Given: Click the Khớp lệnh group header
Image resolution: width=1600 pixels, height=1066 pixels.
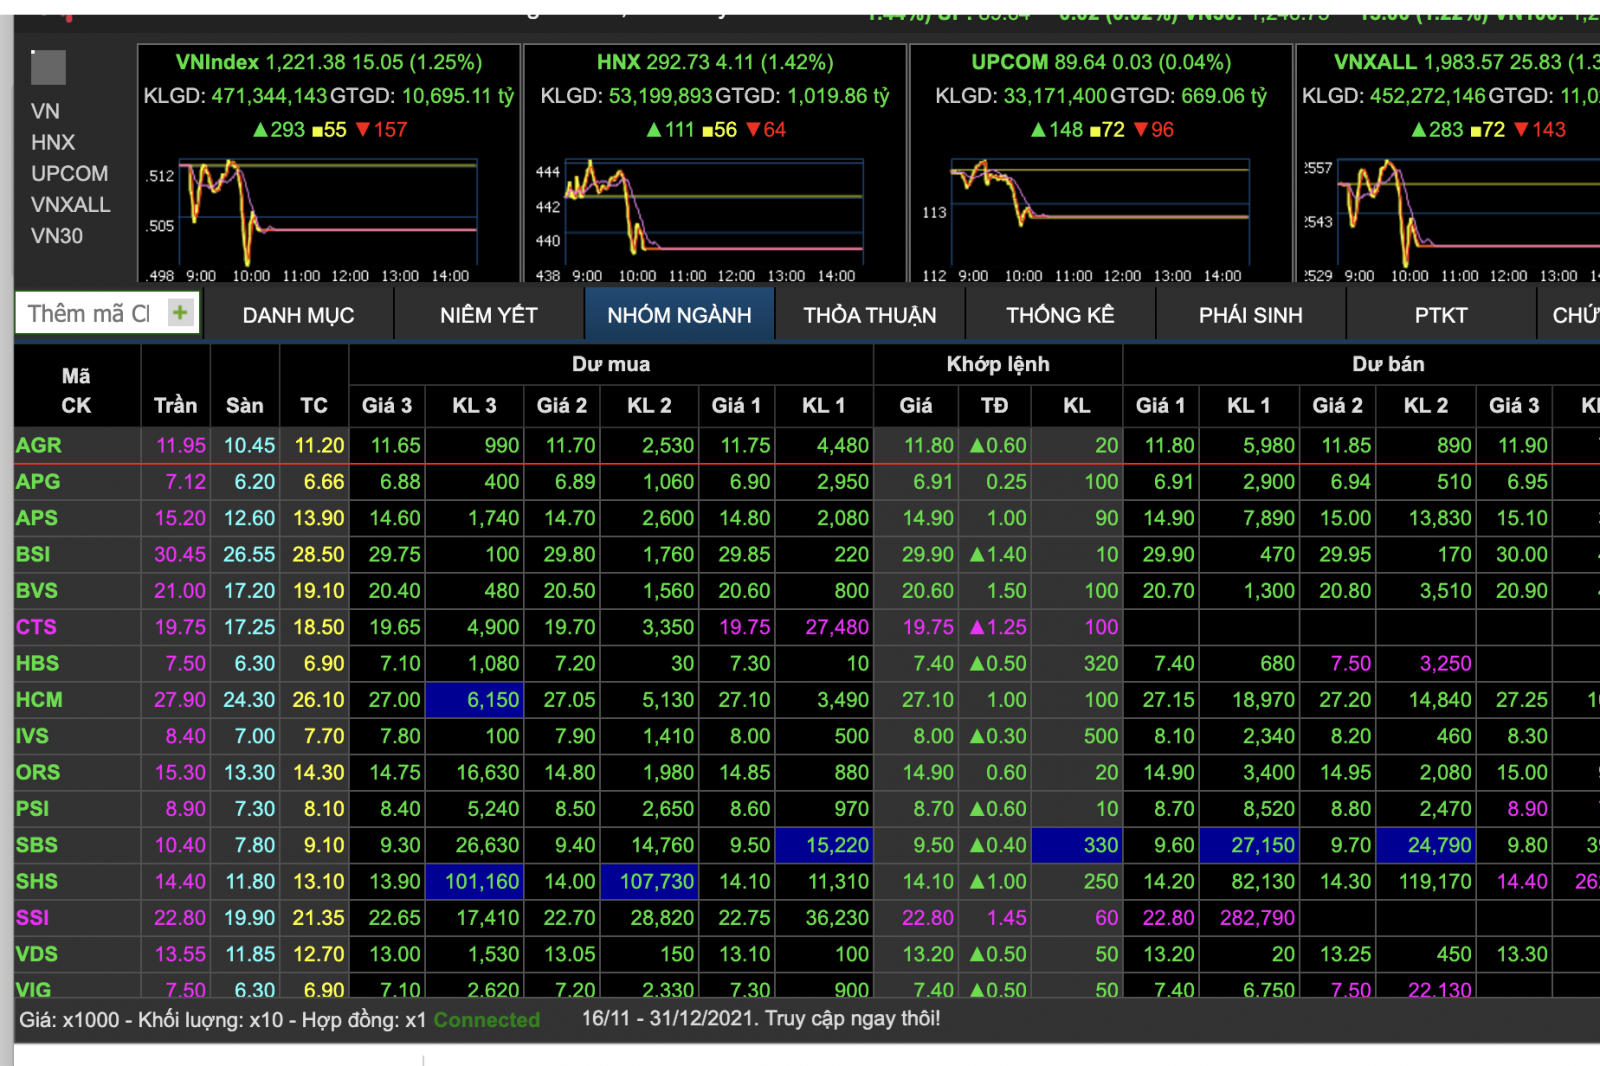Looking at the screenshot, I should pyautogui.click(x=998, y=364).
